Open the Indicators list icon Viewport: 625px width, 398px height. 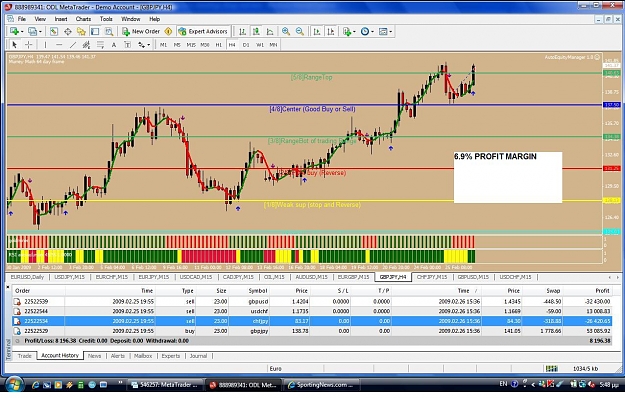[347, 31]
